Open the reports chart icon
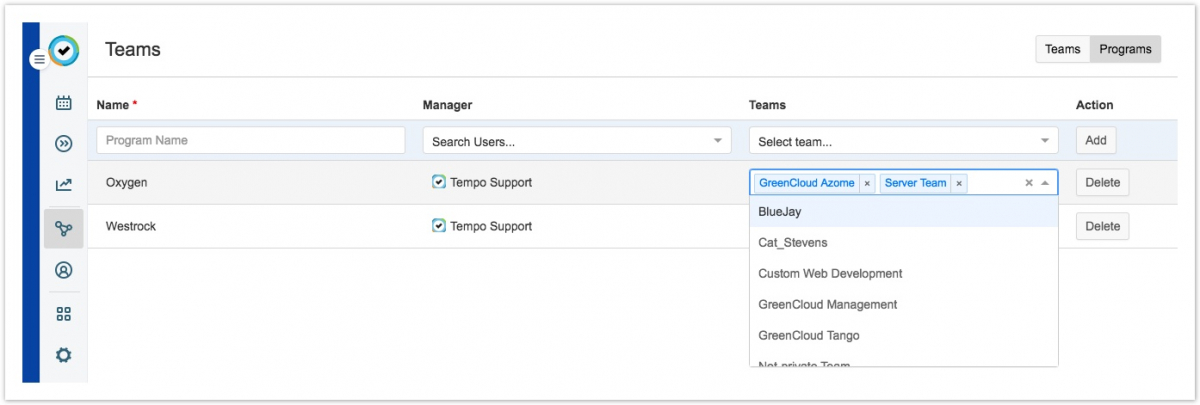This screenshot has width=1200, height=405. [x=64, y=185]
